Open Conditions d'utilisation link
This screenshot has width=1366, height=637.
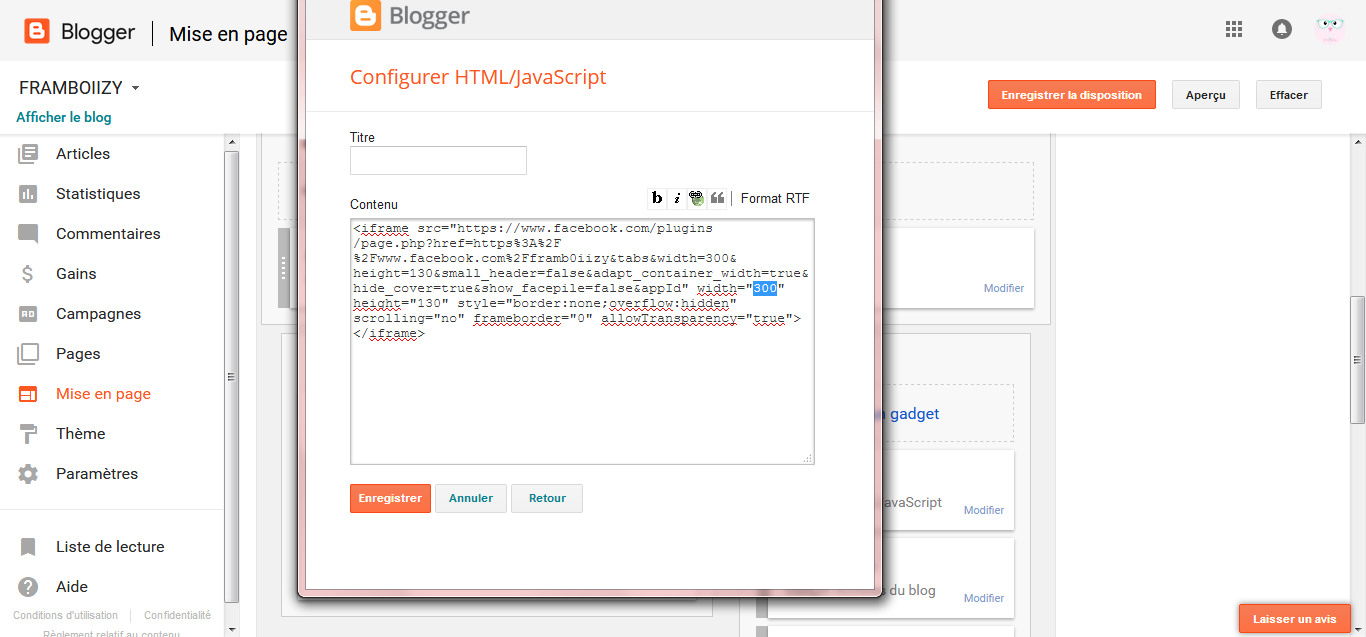[x=65, y=616]
